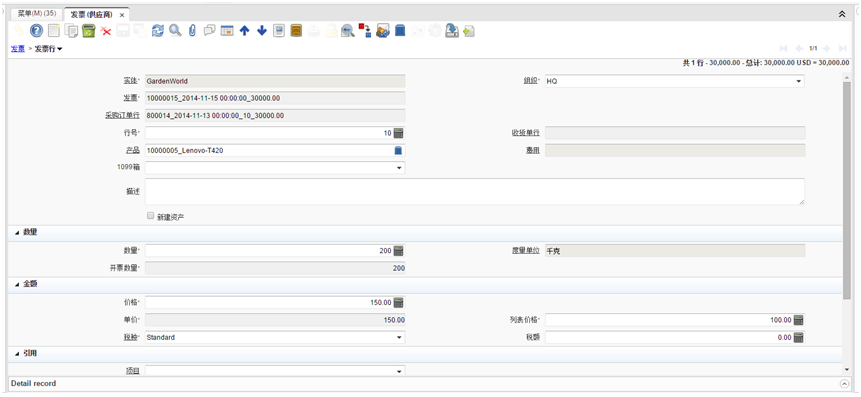Viewport: 861px width, 397px height.
Task: Refresh data with the blue arrows icon
Action: pos(158,31)
